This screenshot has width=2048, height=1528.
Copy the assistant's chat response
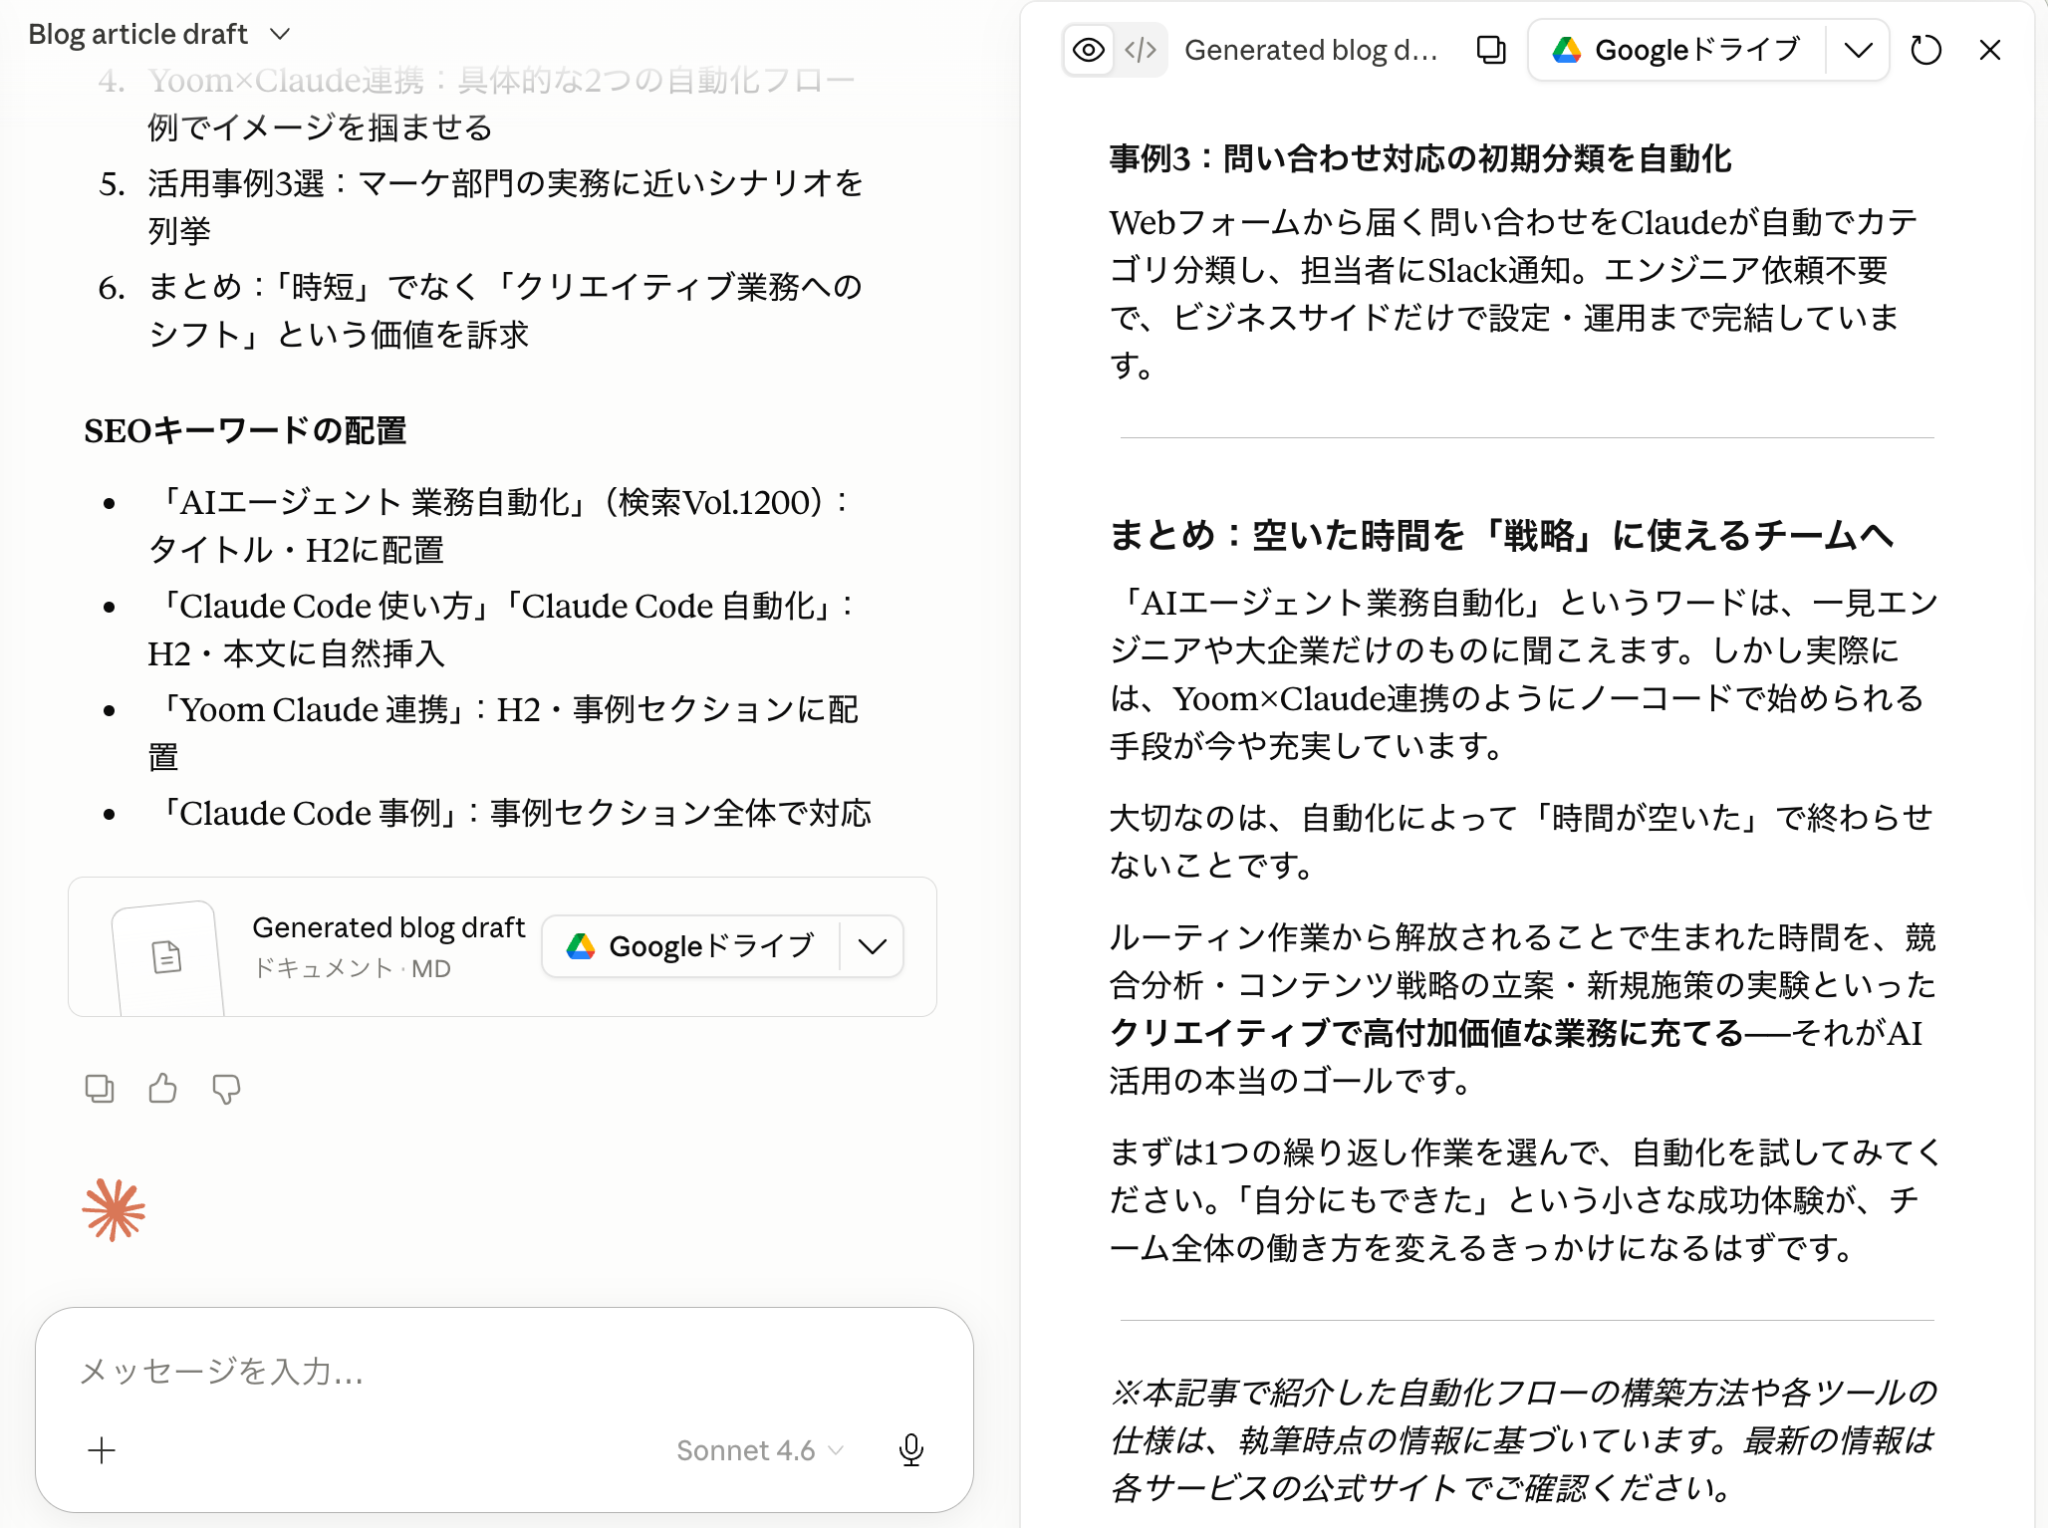pos(100,1088)
